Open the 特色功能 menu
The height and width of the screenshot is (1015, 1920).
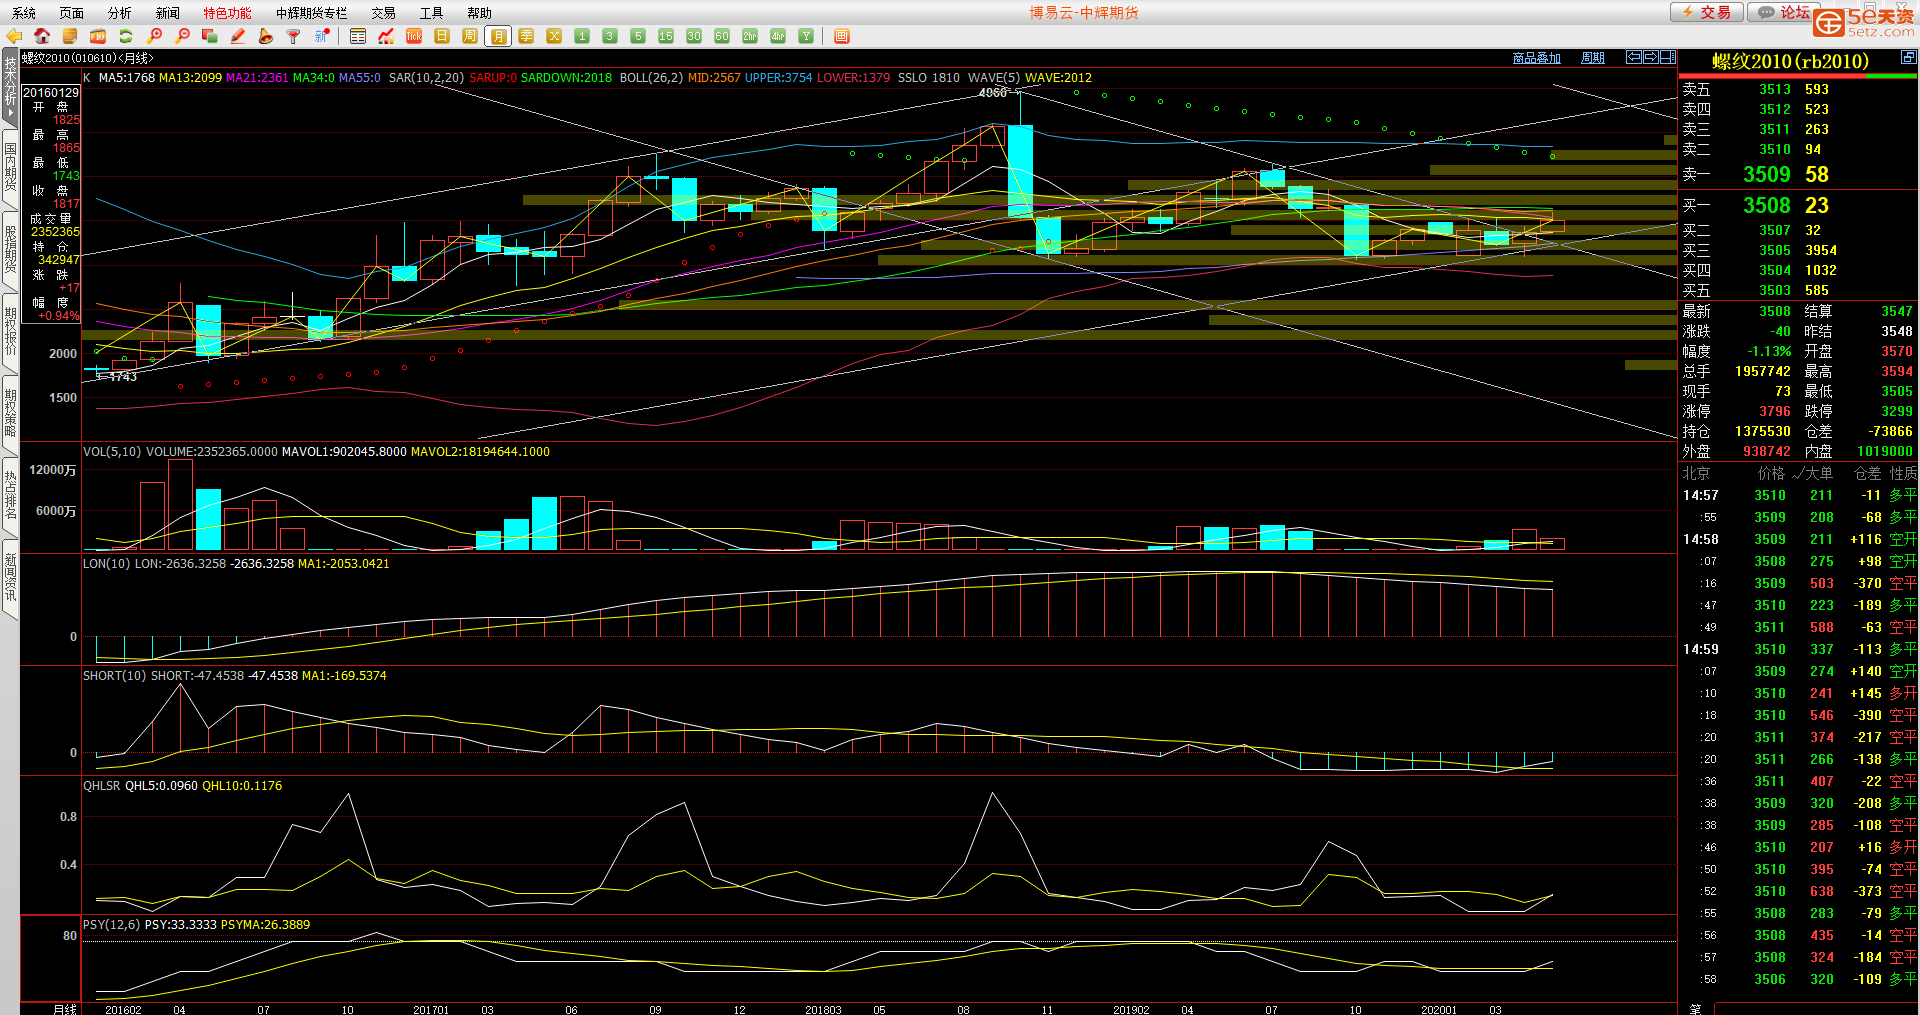tap(227, 13)
